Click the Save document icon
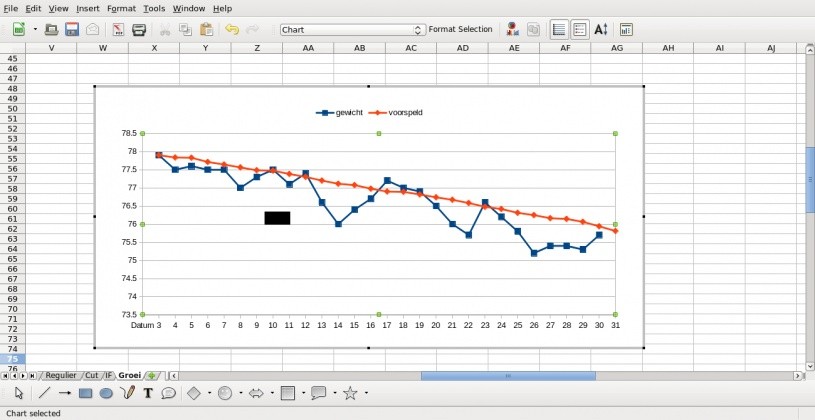Screen dimensions: 815x420 (x=72, y=30)
